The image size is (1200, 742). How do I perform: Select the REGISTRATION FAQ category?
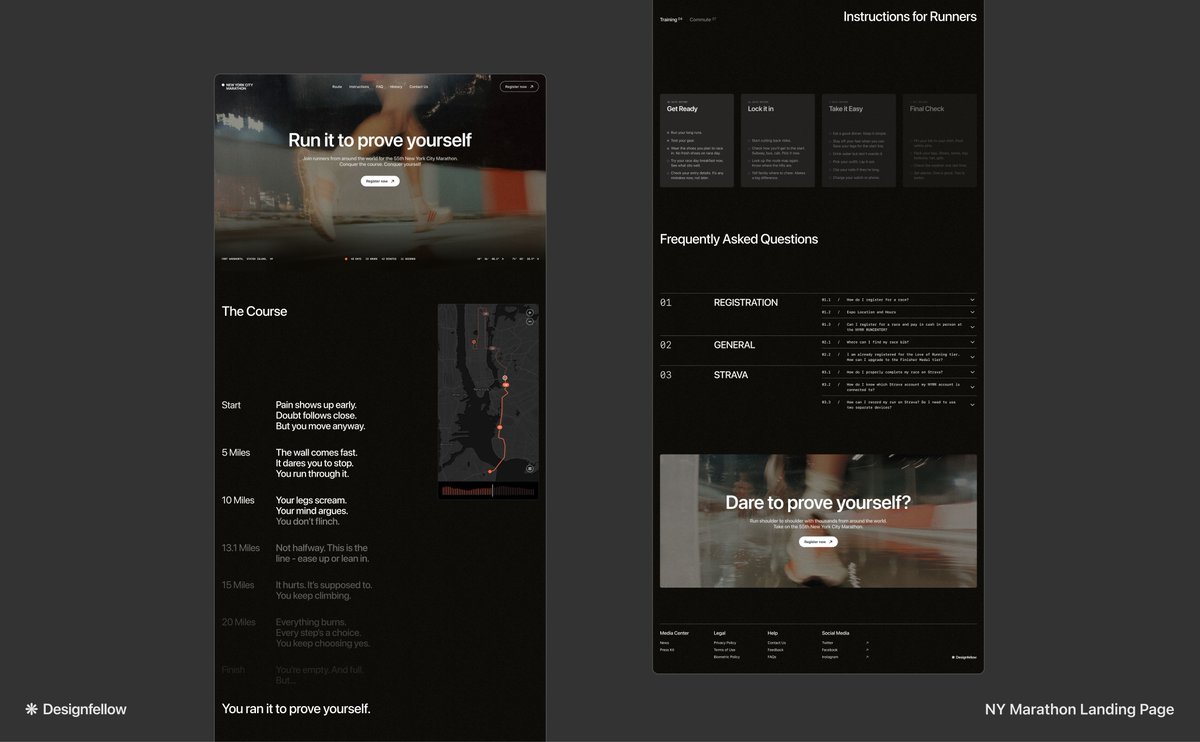[x=745, y=302]
